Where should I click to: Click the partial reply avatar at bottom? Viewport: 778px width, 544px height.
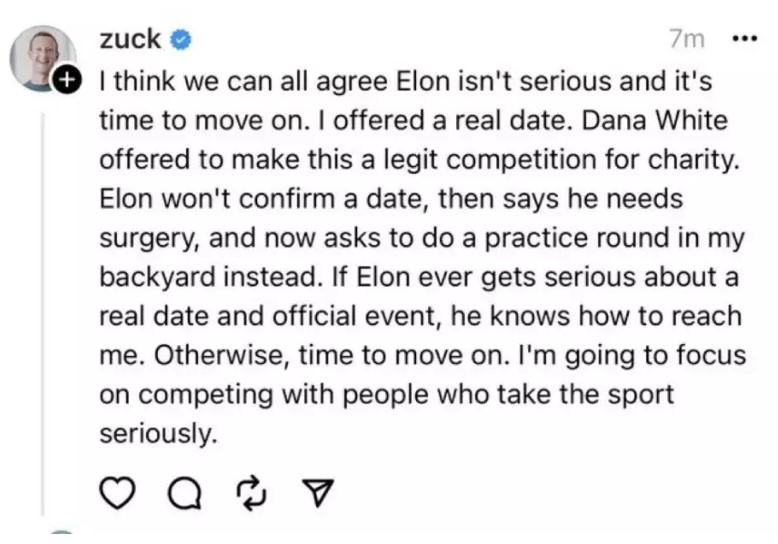click(61, 537)
